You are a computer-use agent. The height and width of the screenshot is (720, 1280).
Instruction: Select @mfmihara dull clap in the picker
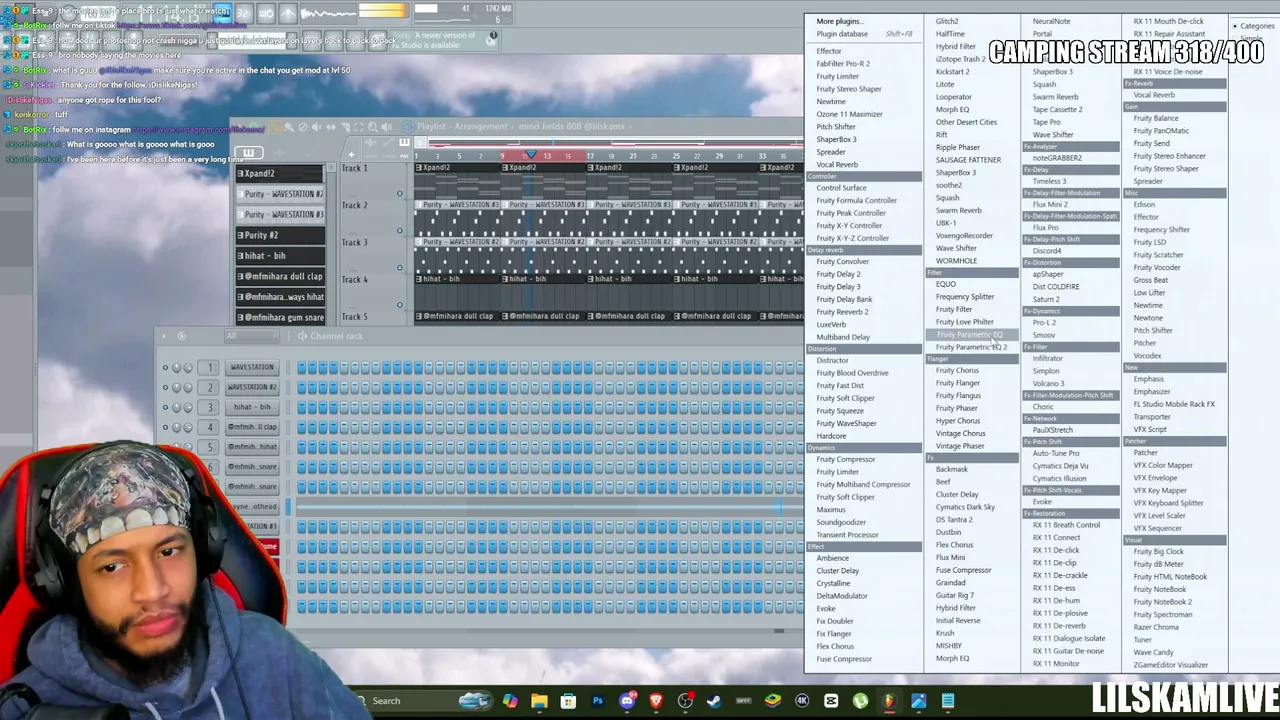point(280,276)
